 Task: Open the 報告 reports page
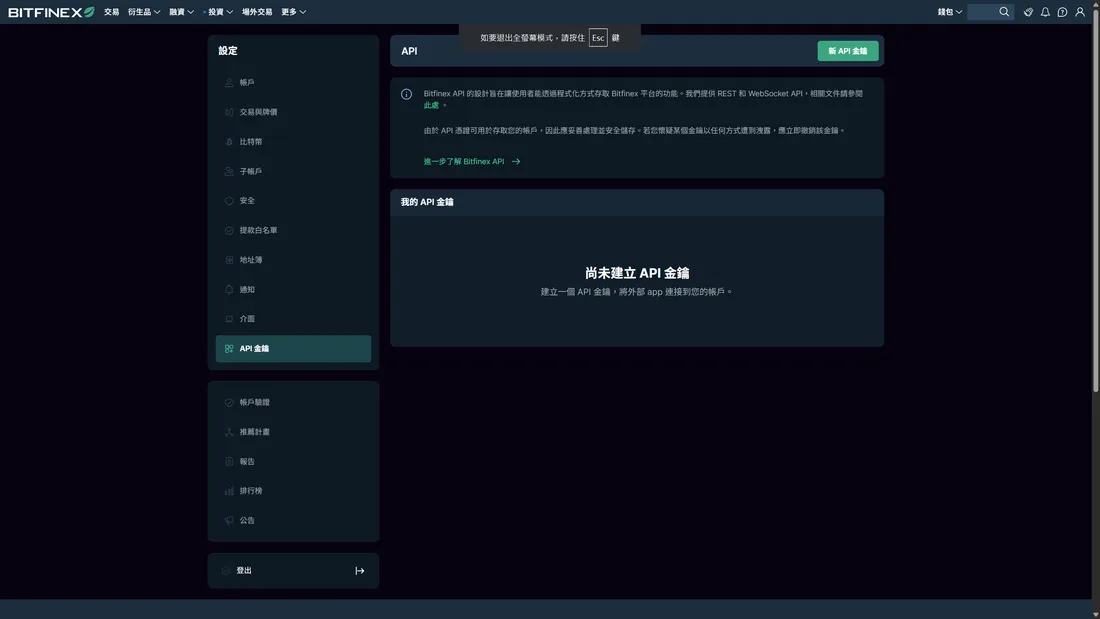coord(293,461)
